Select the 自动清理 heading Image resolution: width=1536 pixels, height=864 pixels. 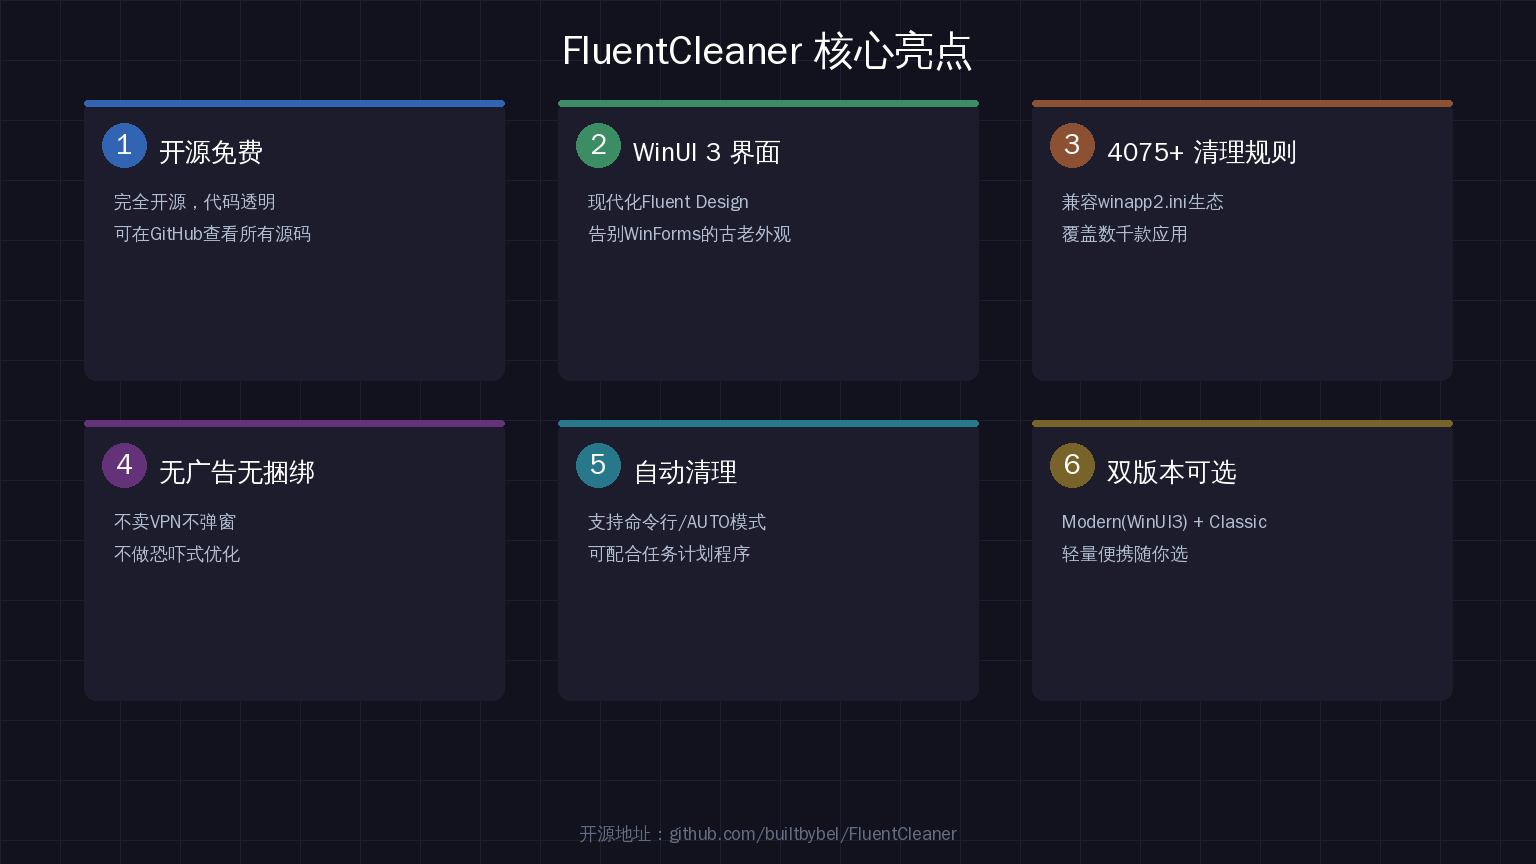pyautogui.click(x=685, y=472)
